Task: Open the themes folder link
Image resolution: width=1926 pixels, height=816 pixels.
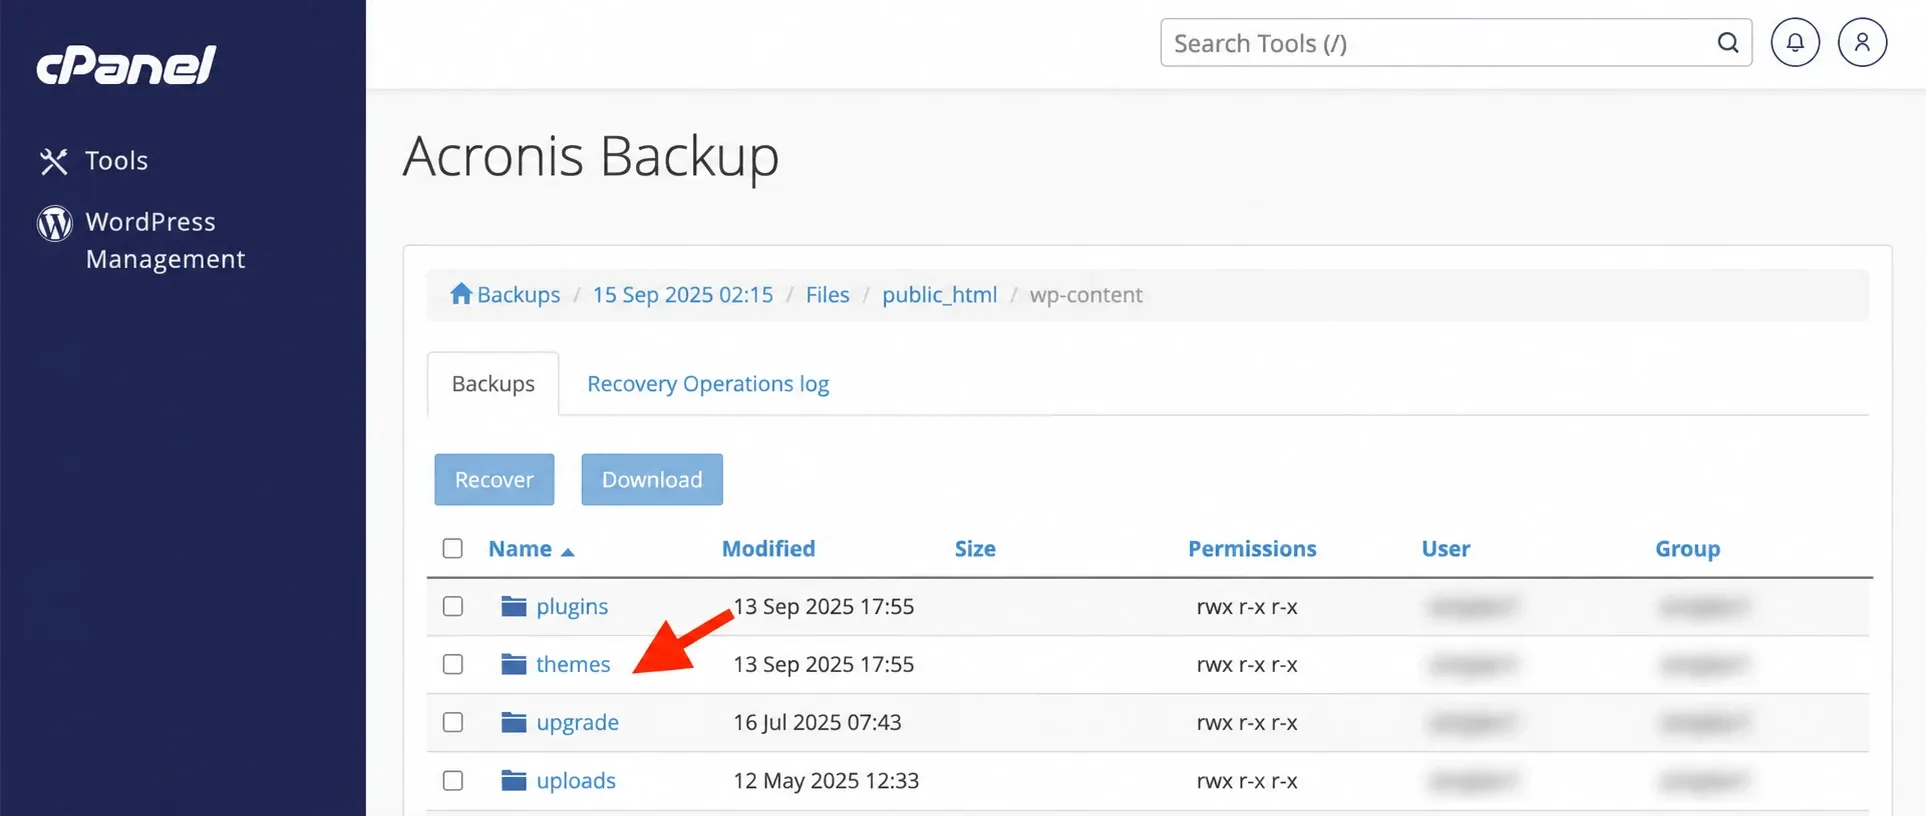Action: [x=573, y=664]
